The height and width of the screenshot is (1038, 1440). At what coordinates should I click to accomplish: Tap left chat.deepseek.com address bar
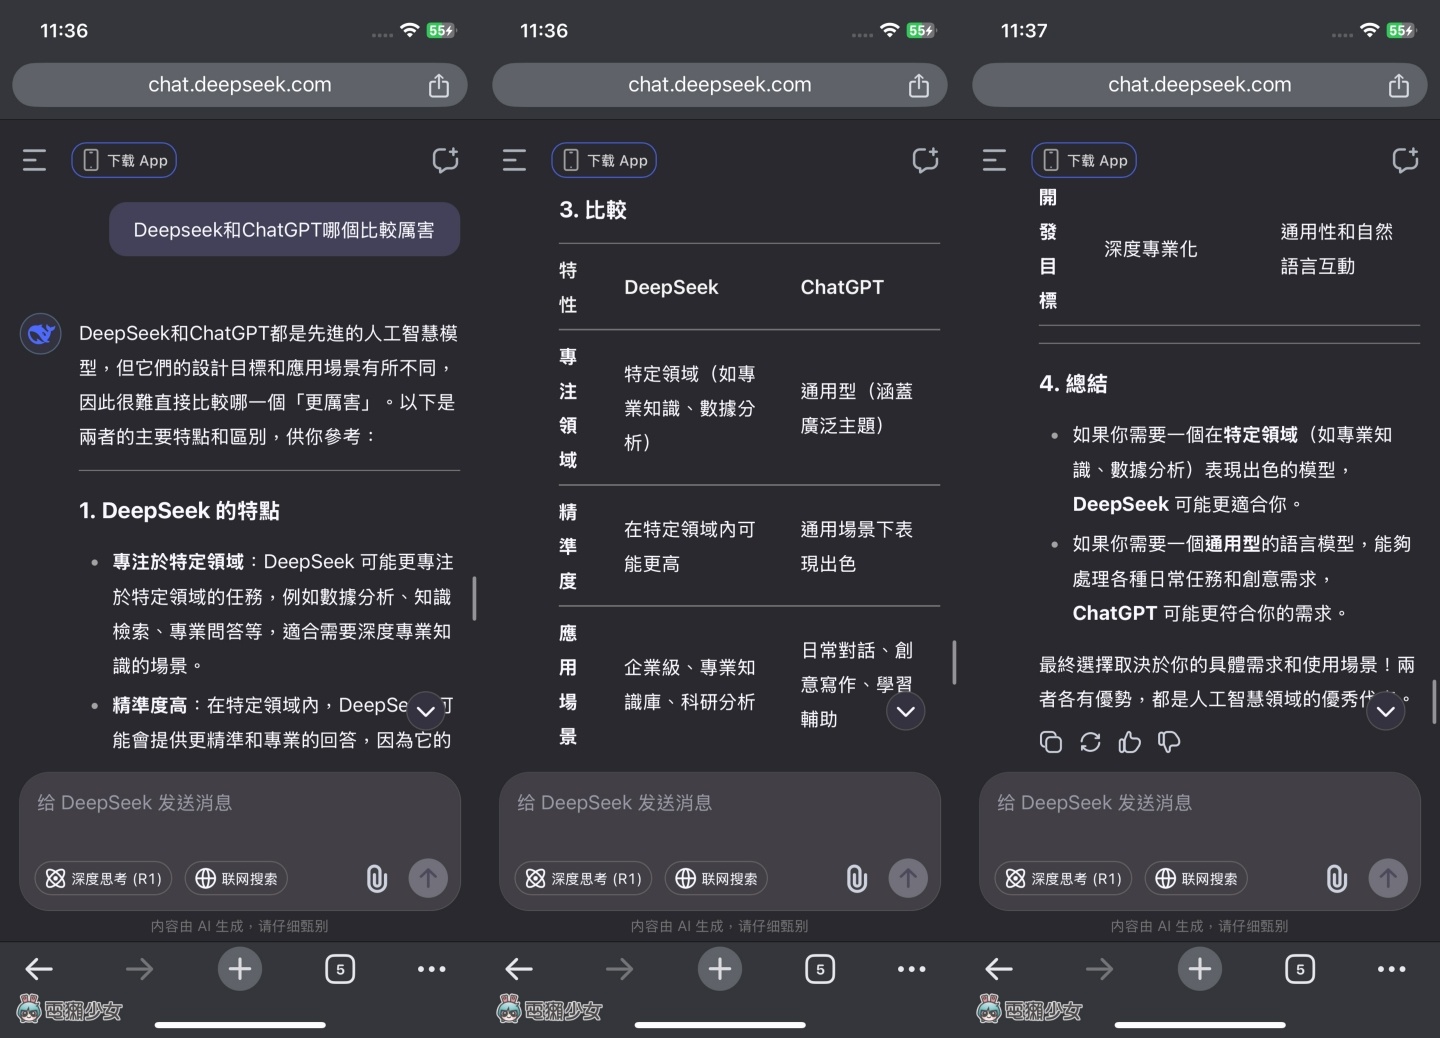click(240, 85)
